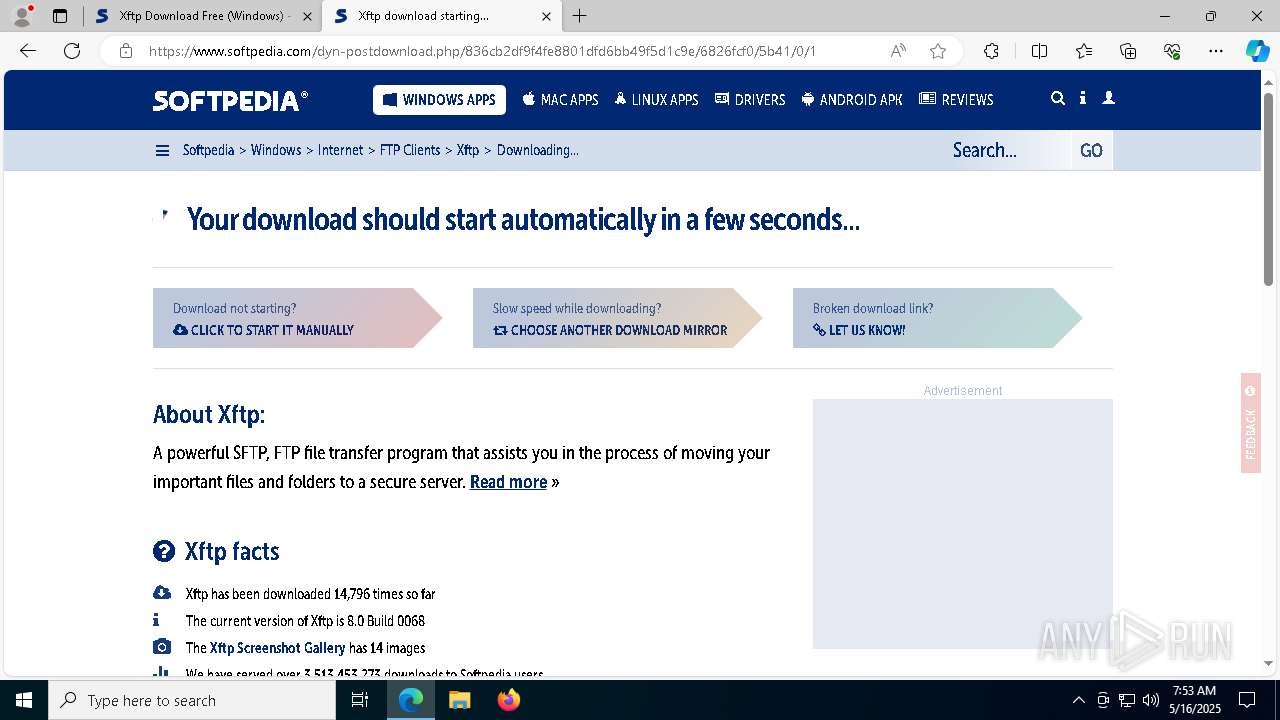Screen dimensions: 1280x720
Task: Open Xftp Screenshot Gallery link
Action: [x=277, y=648]
